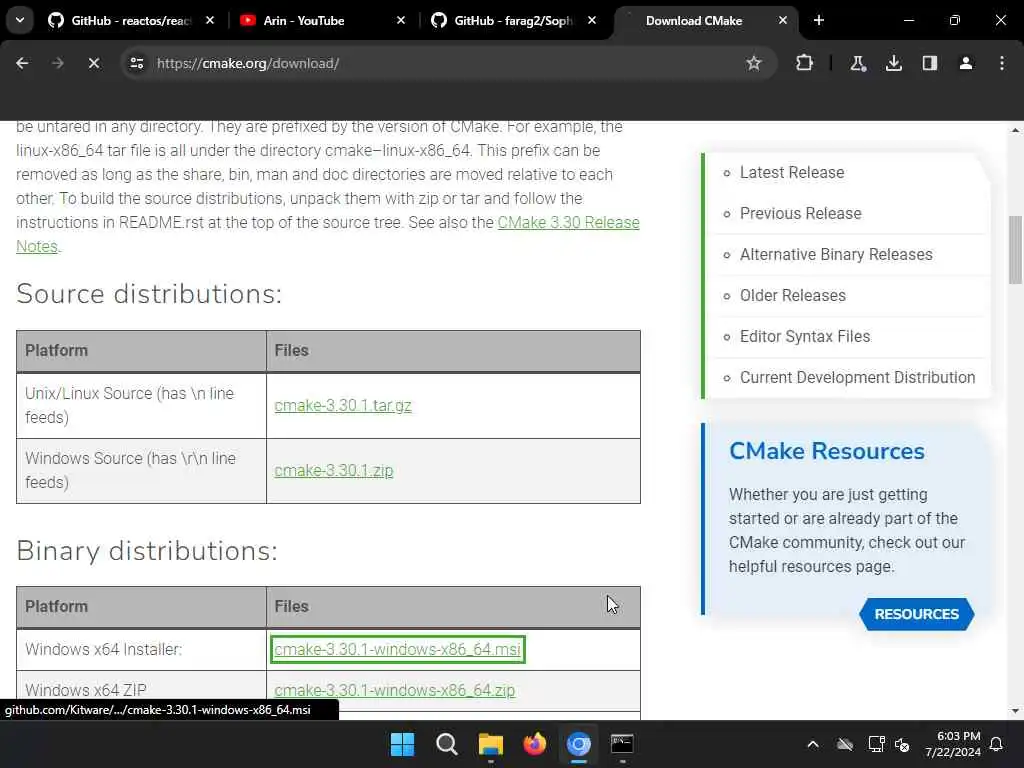The height and width of the screenshot is (768, 1024).
Task: Click the scrollbar down arrow
Action: coord(1015,711)
